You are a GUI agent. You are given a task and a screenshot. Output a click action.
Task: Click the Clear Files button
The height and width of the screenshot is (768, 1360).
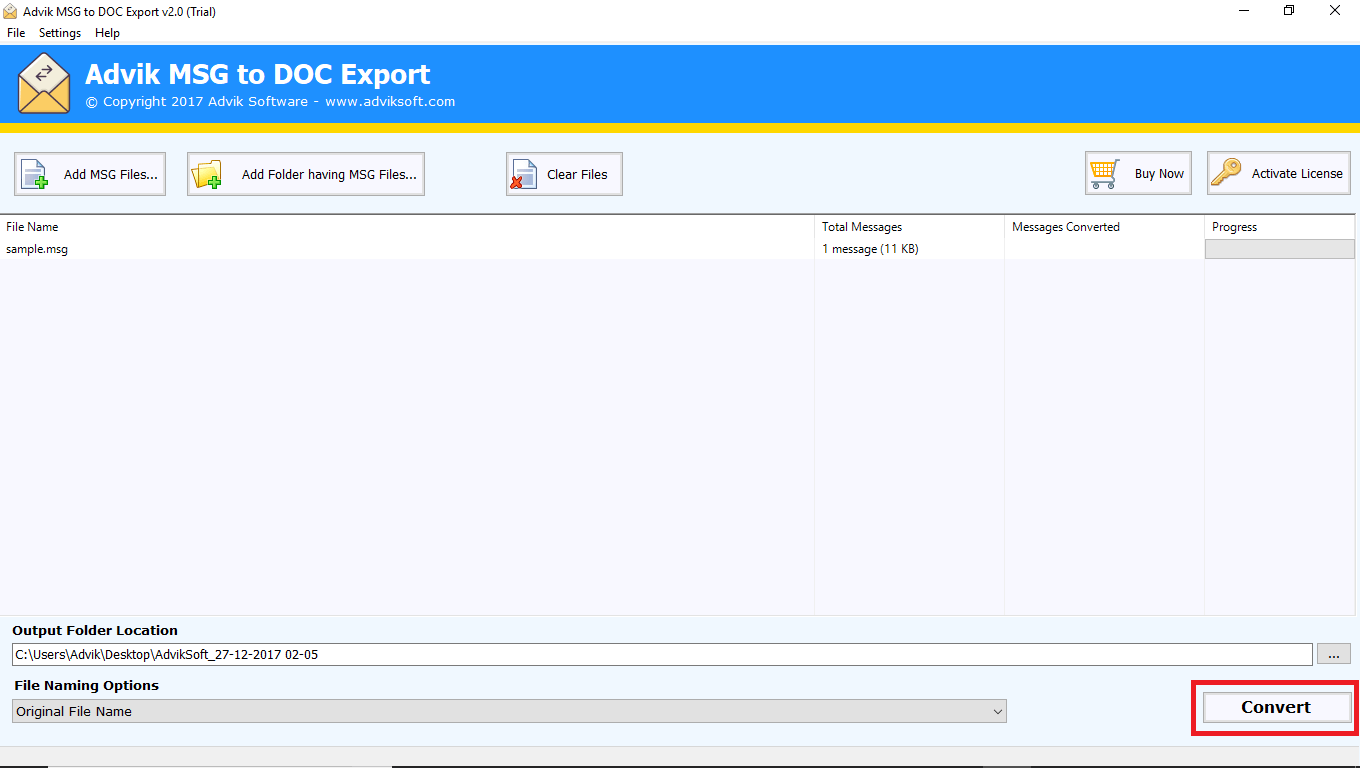(564, 174)
